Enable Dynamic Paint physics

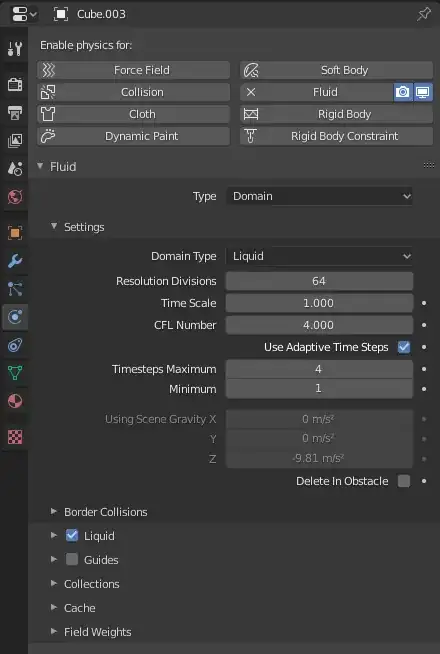(133, 136)
